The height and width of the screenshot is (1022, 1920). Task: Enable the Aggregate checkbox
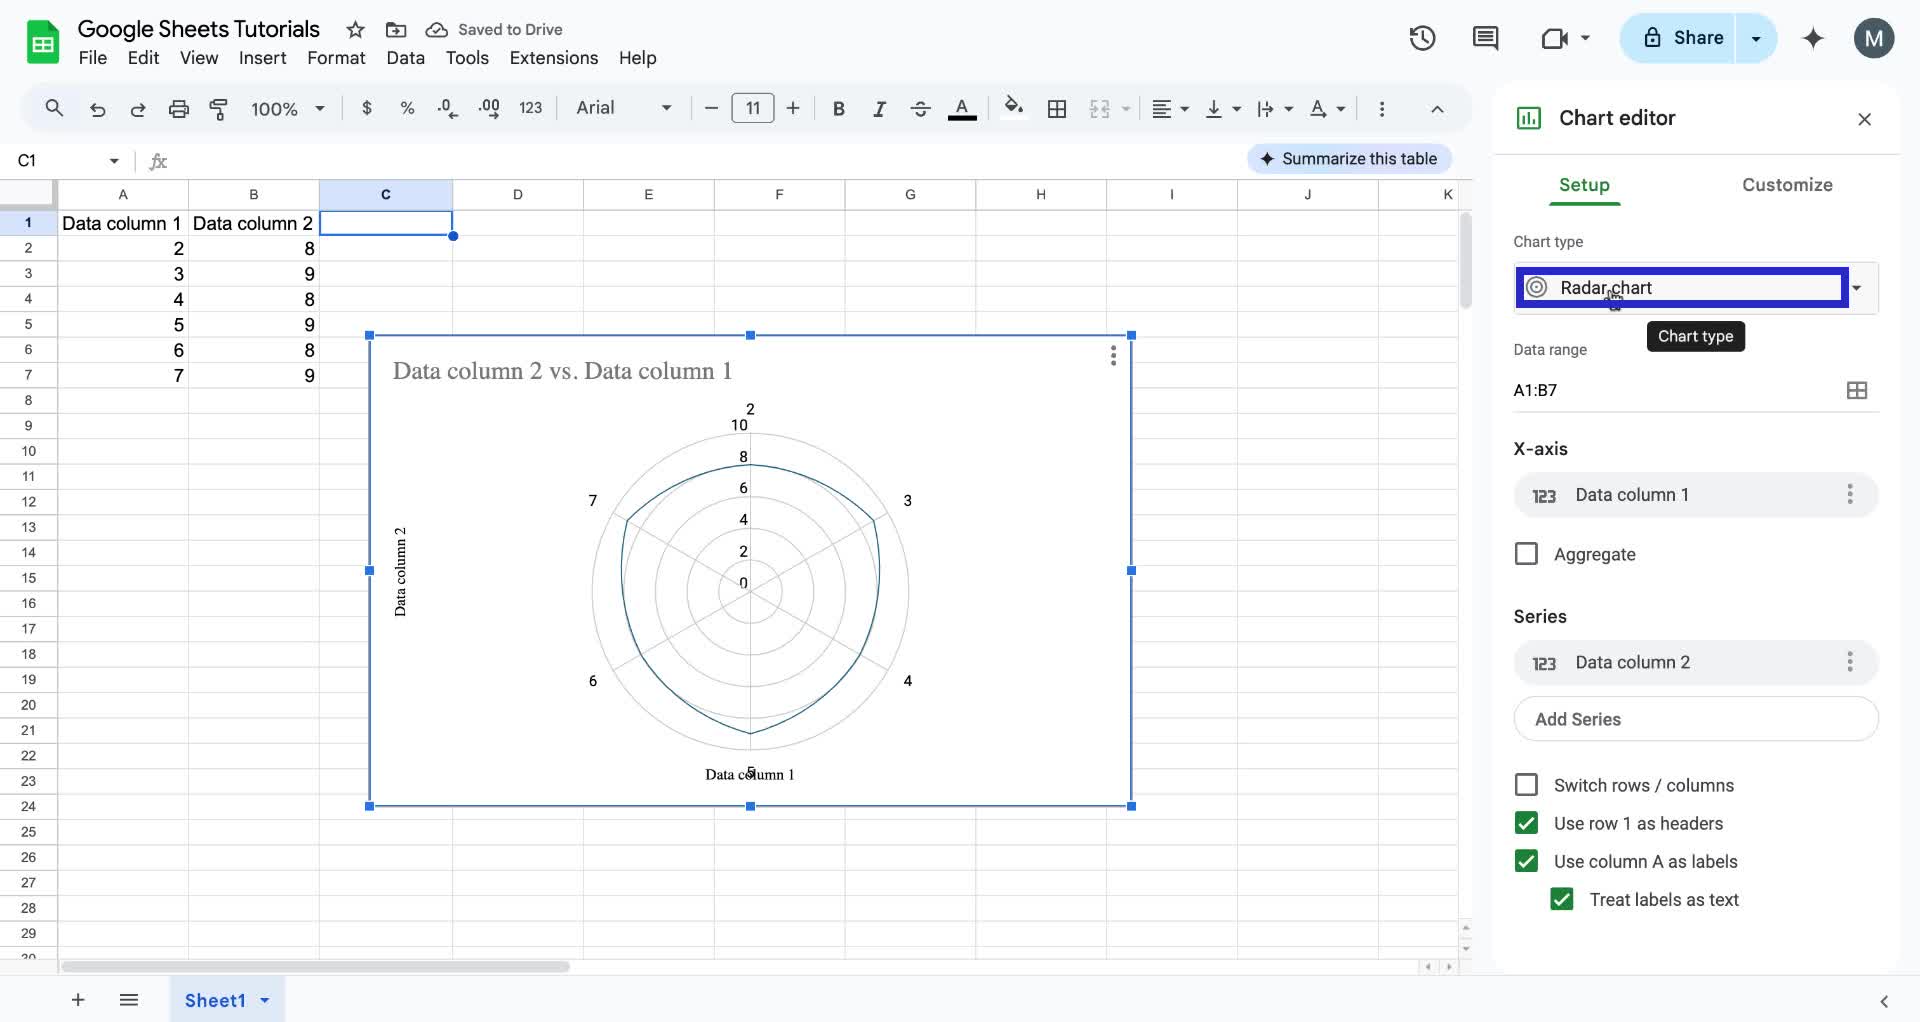(x=1526, y=554)
